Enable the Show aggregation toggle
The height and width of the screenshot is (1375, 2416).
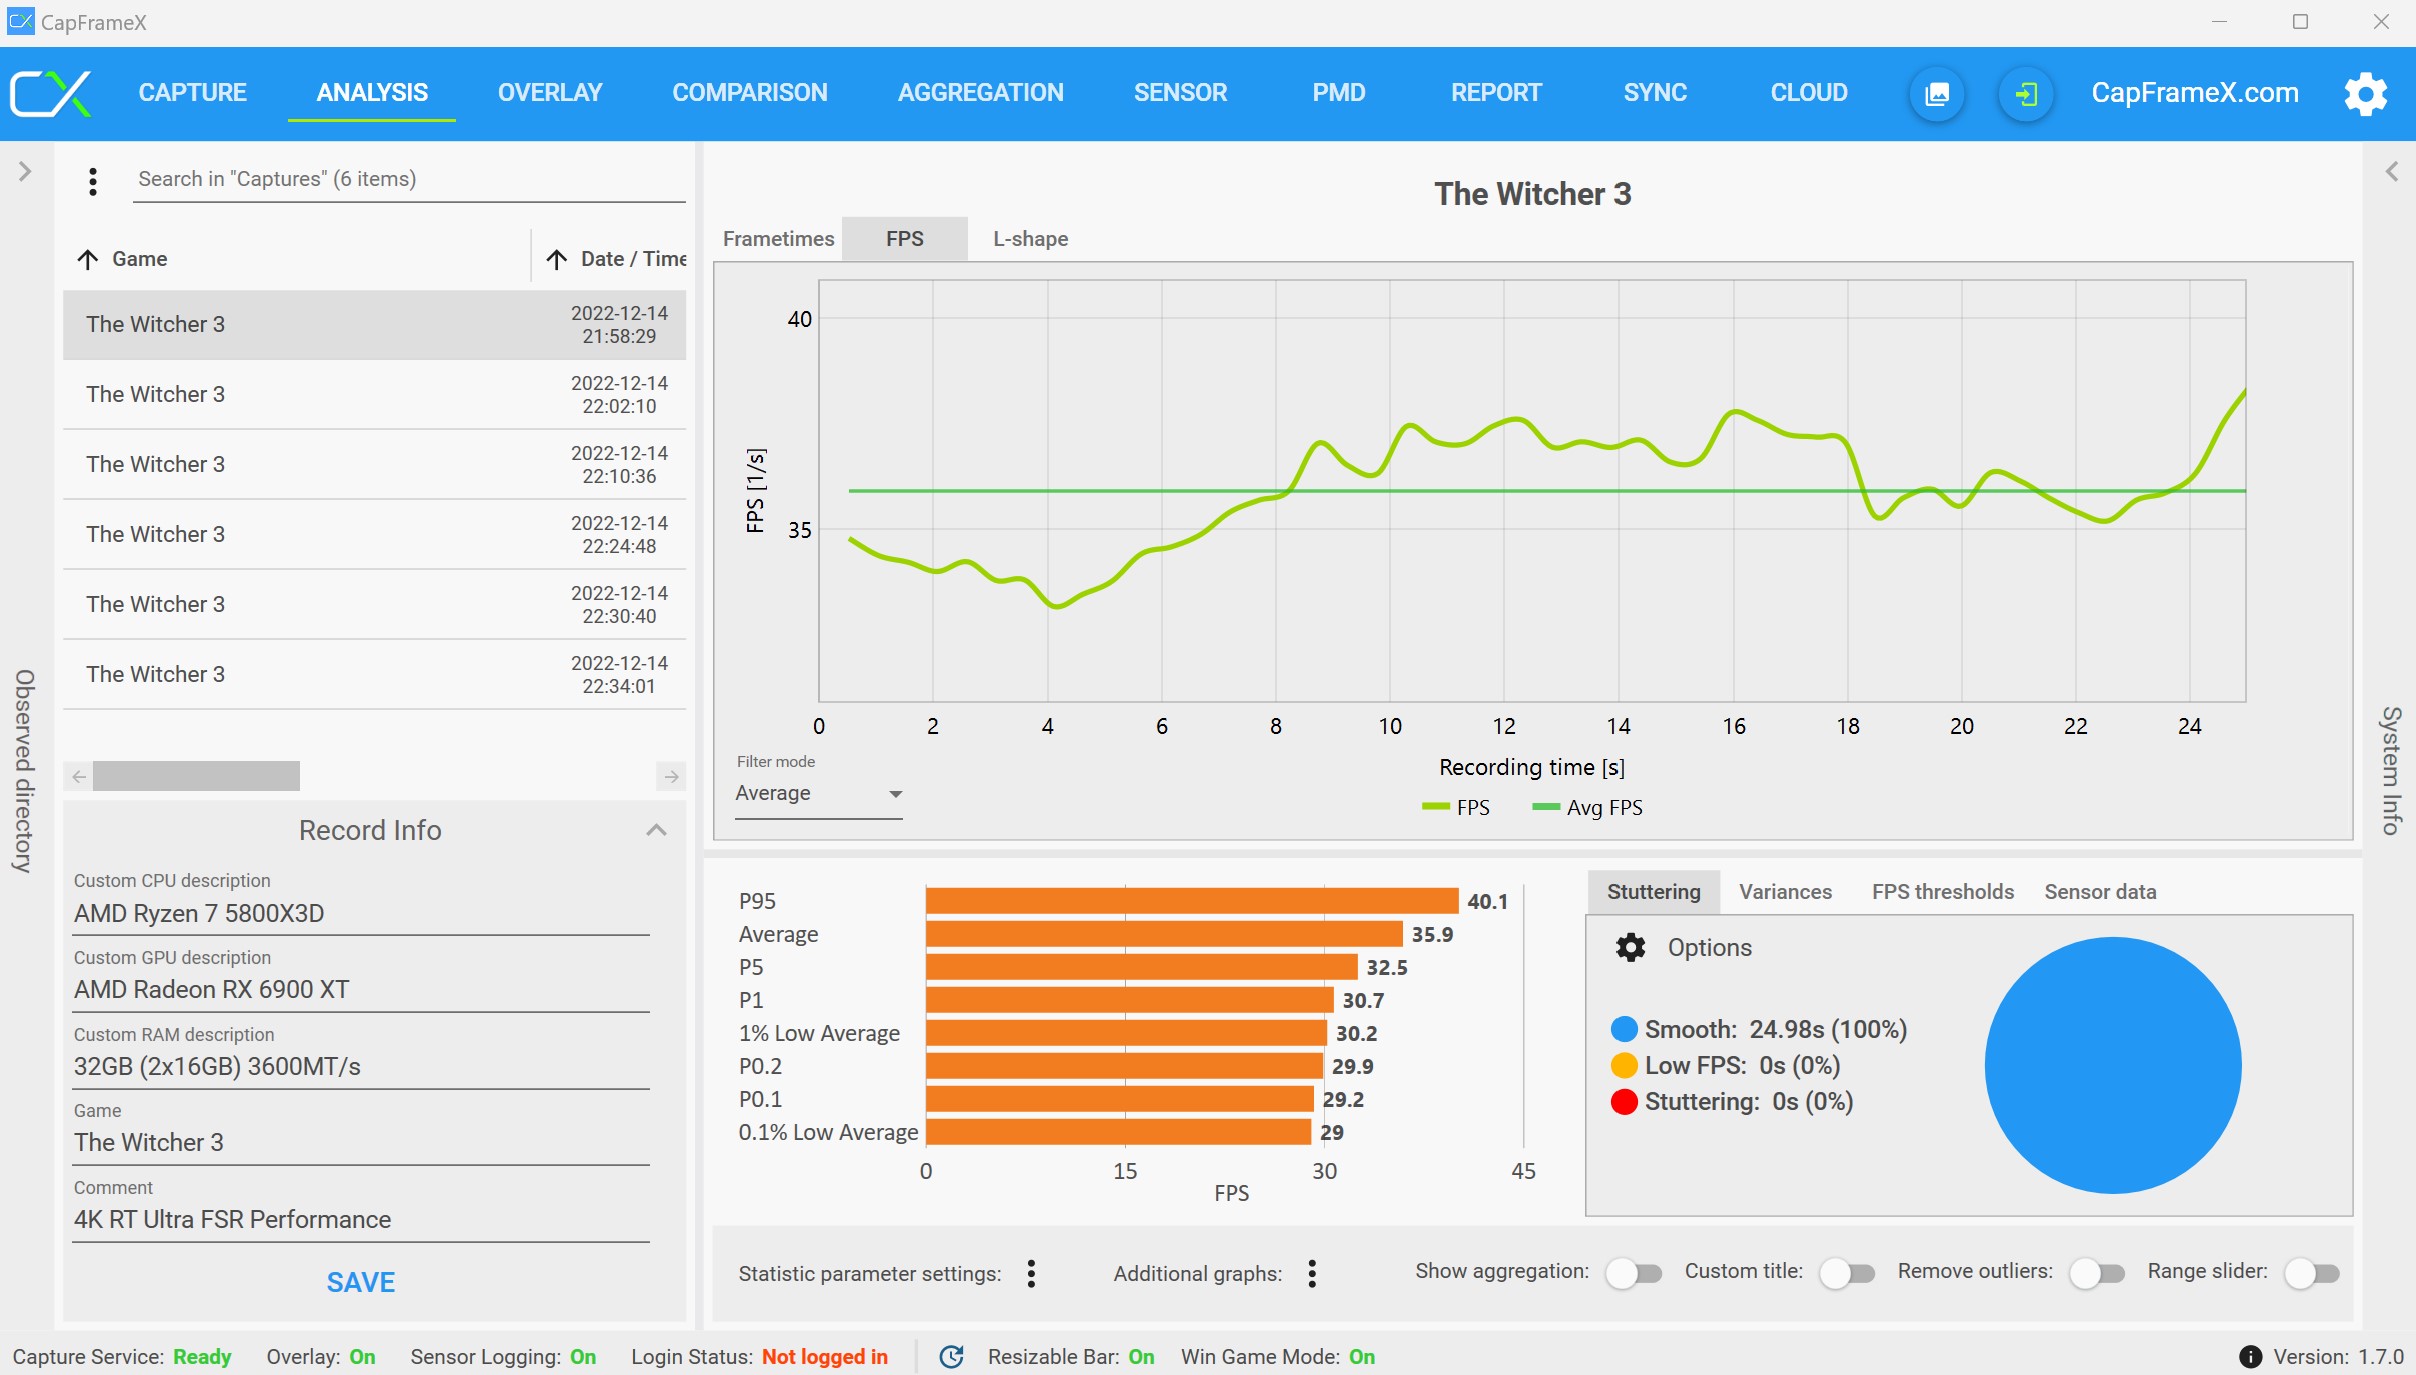(1634, 1273)
